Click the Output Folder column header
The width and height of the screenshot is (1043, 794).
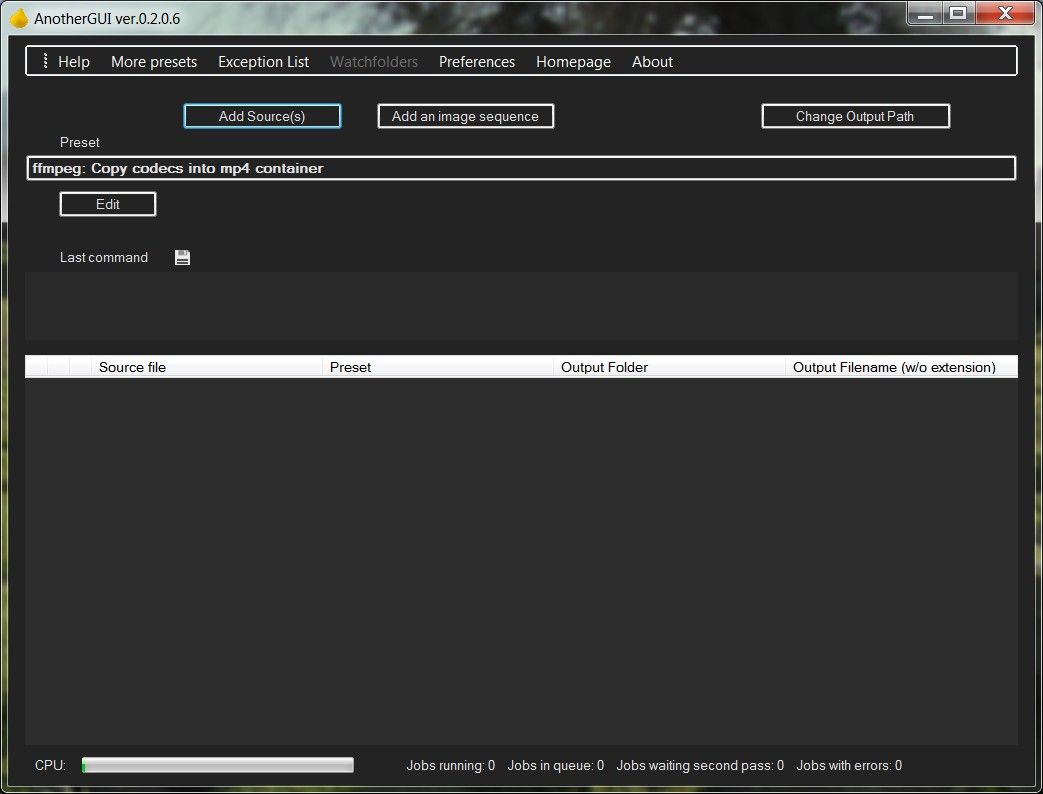pos(605,366)
